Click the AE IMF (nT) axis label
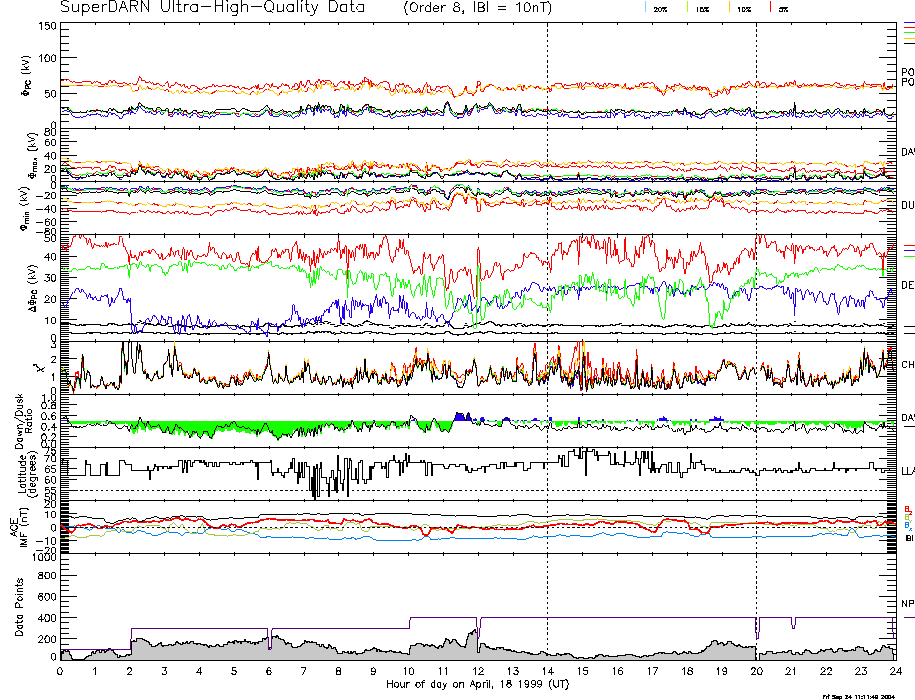Viewport: 915px width, 700px height. pos(20,525)
